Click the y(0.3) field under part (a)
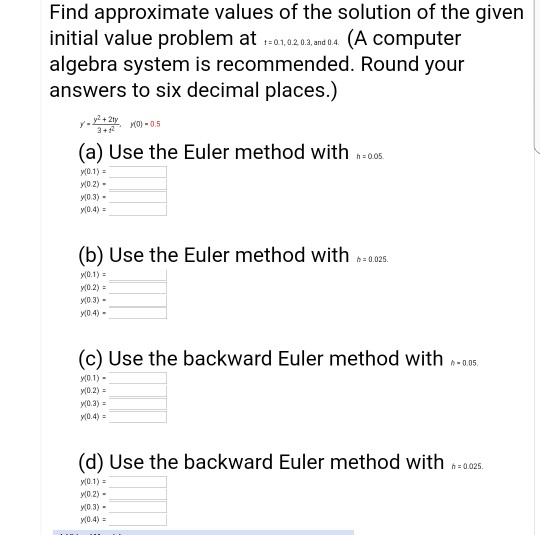Image resolution: width=540 pixels, height=535 pixels. [x=138, y=197]
